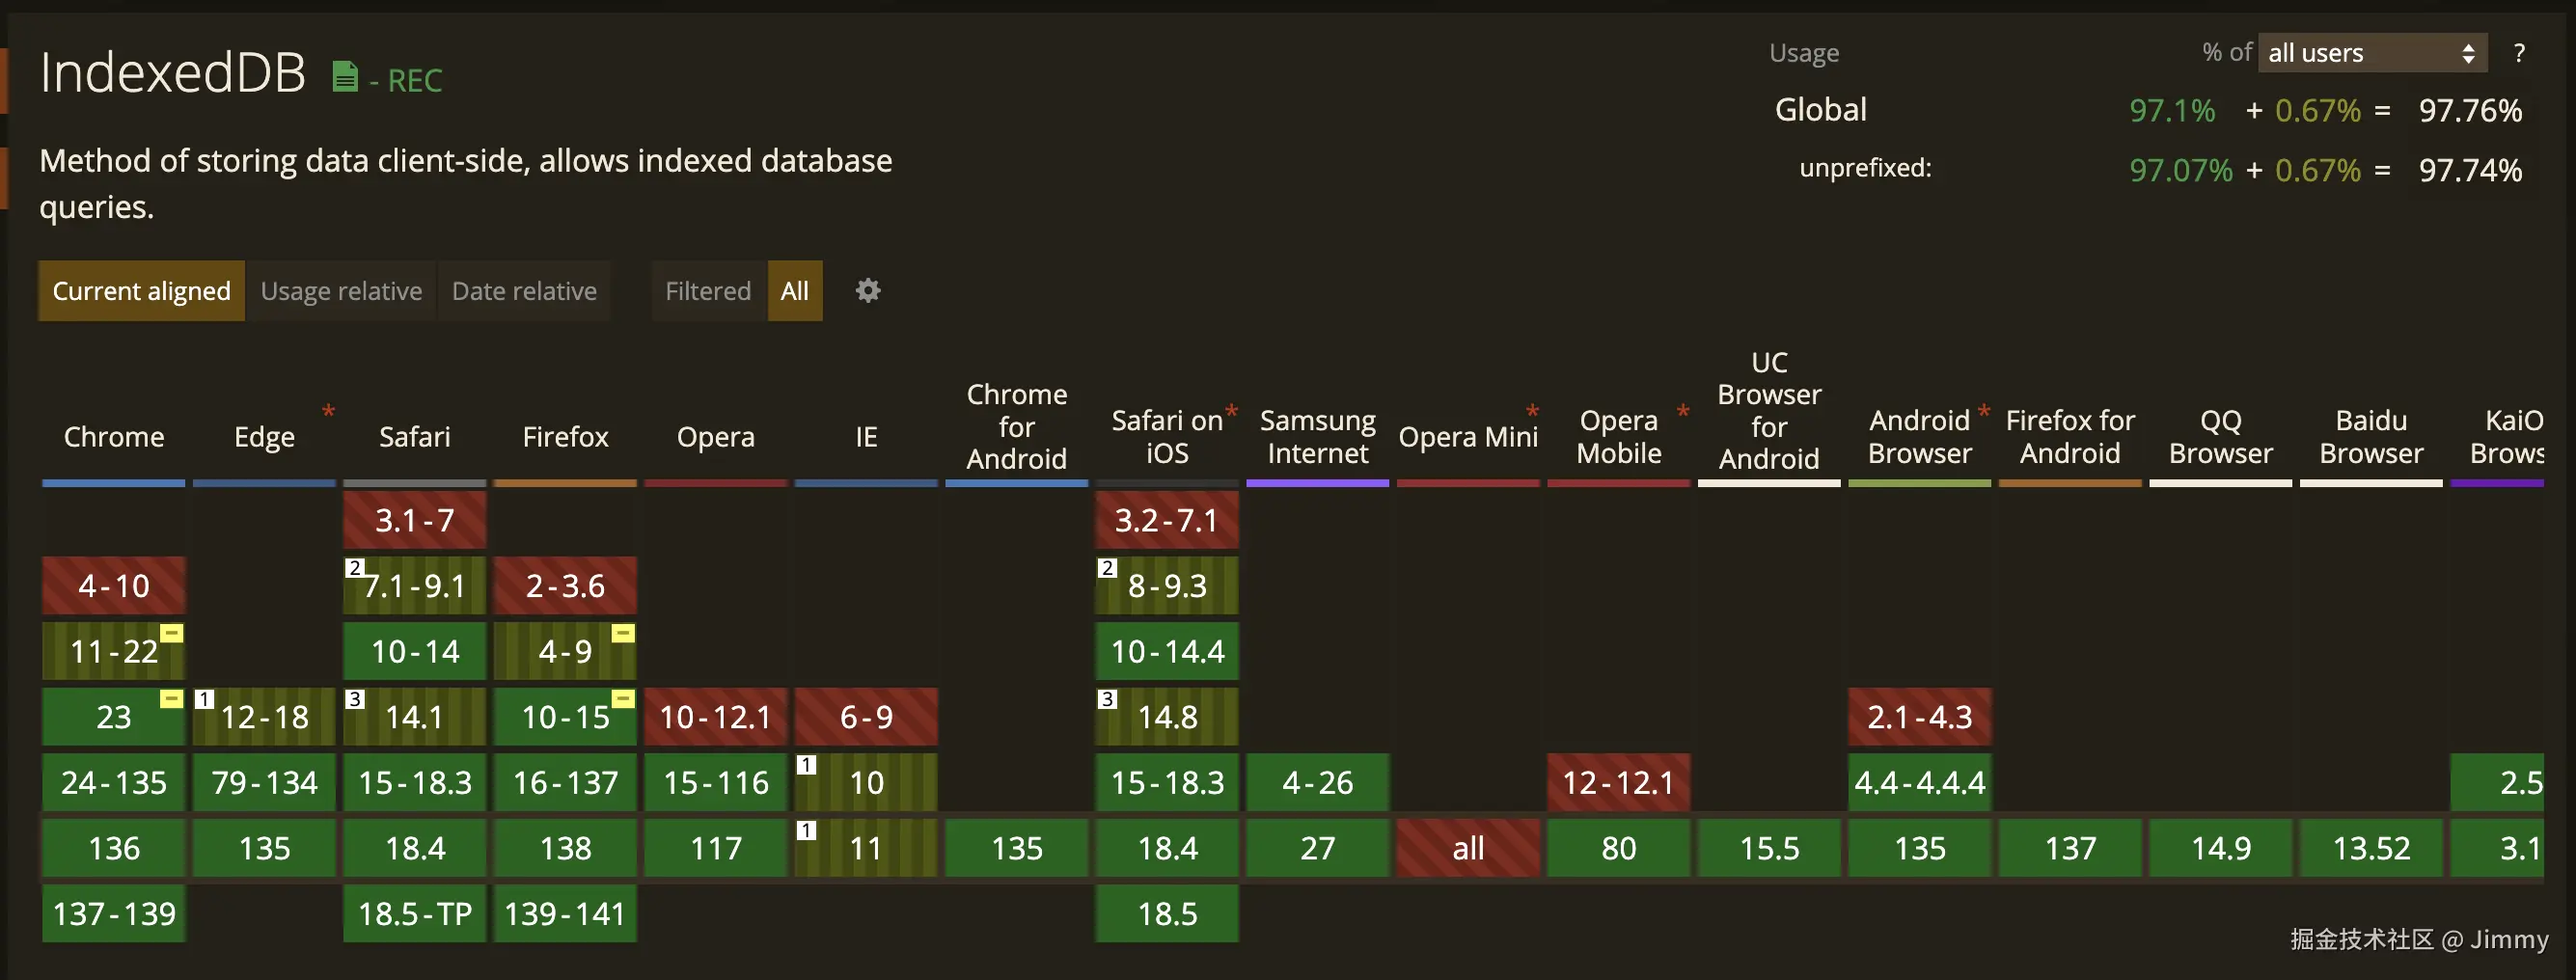The width and height of the screenshot is (2576, 980).
Task: Click the footnote 2 marker on Safari 7.1-9.1
Action: click(355, 568)
